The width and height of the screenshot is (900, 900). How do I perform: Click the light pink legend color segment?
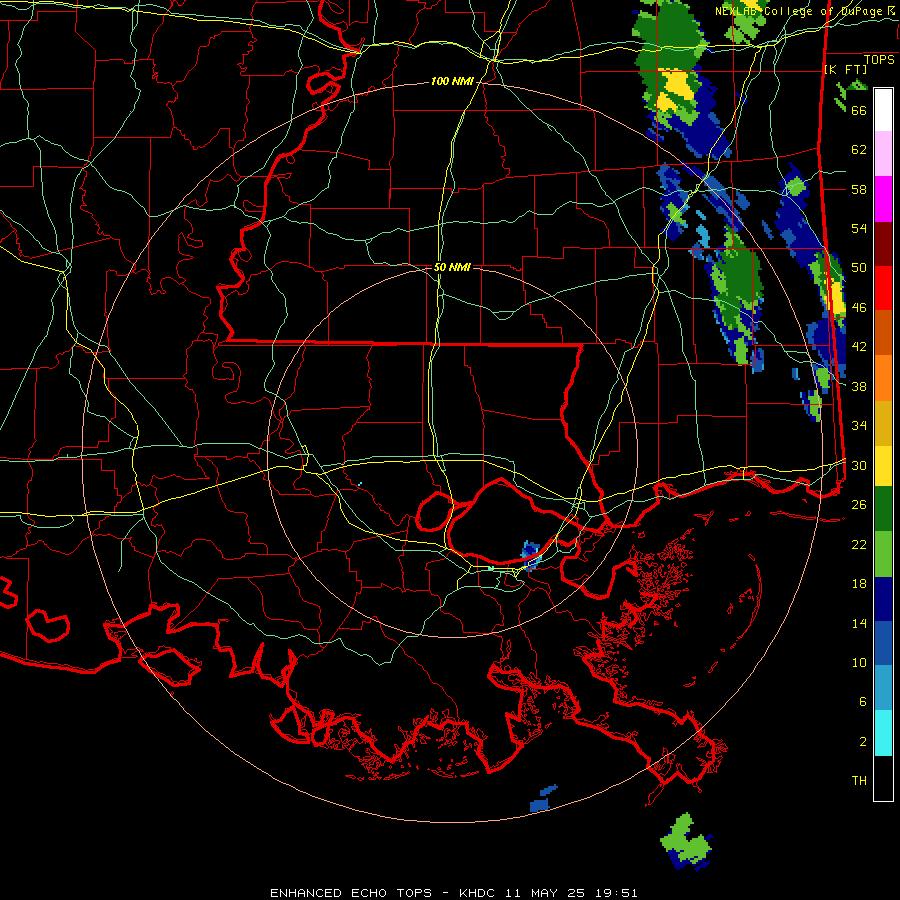[x=883, y=154]
